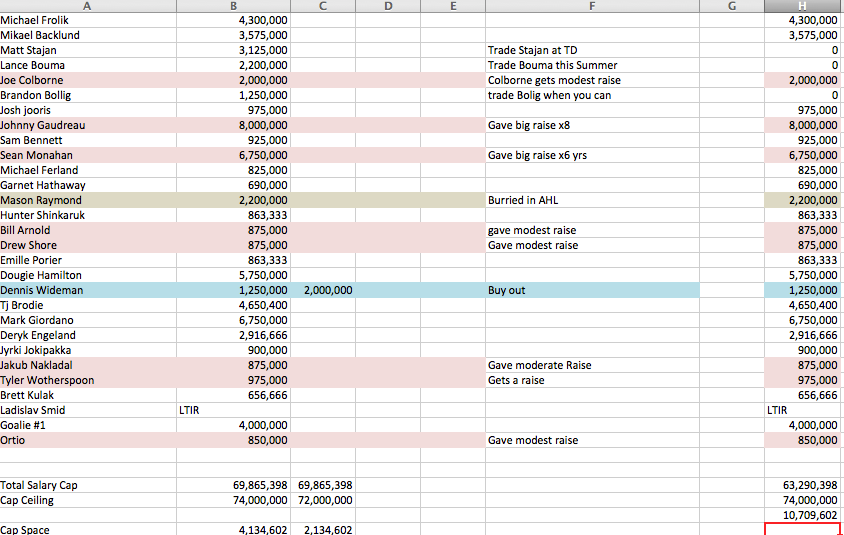Click the 10,709,602 cell
This screenshot has width=844, height=535.
click(802, 516)
